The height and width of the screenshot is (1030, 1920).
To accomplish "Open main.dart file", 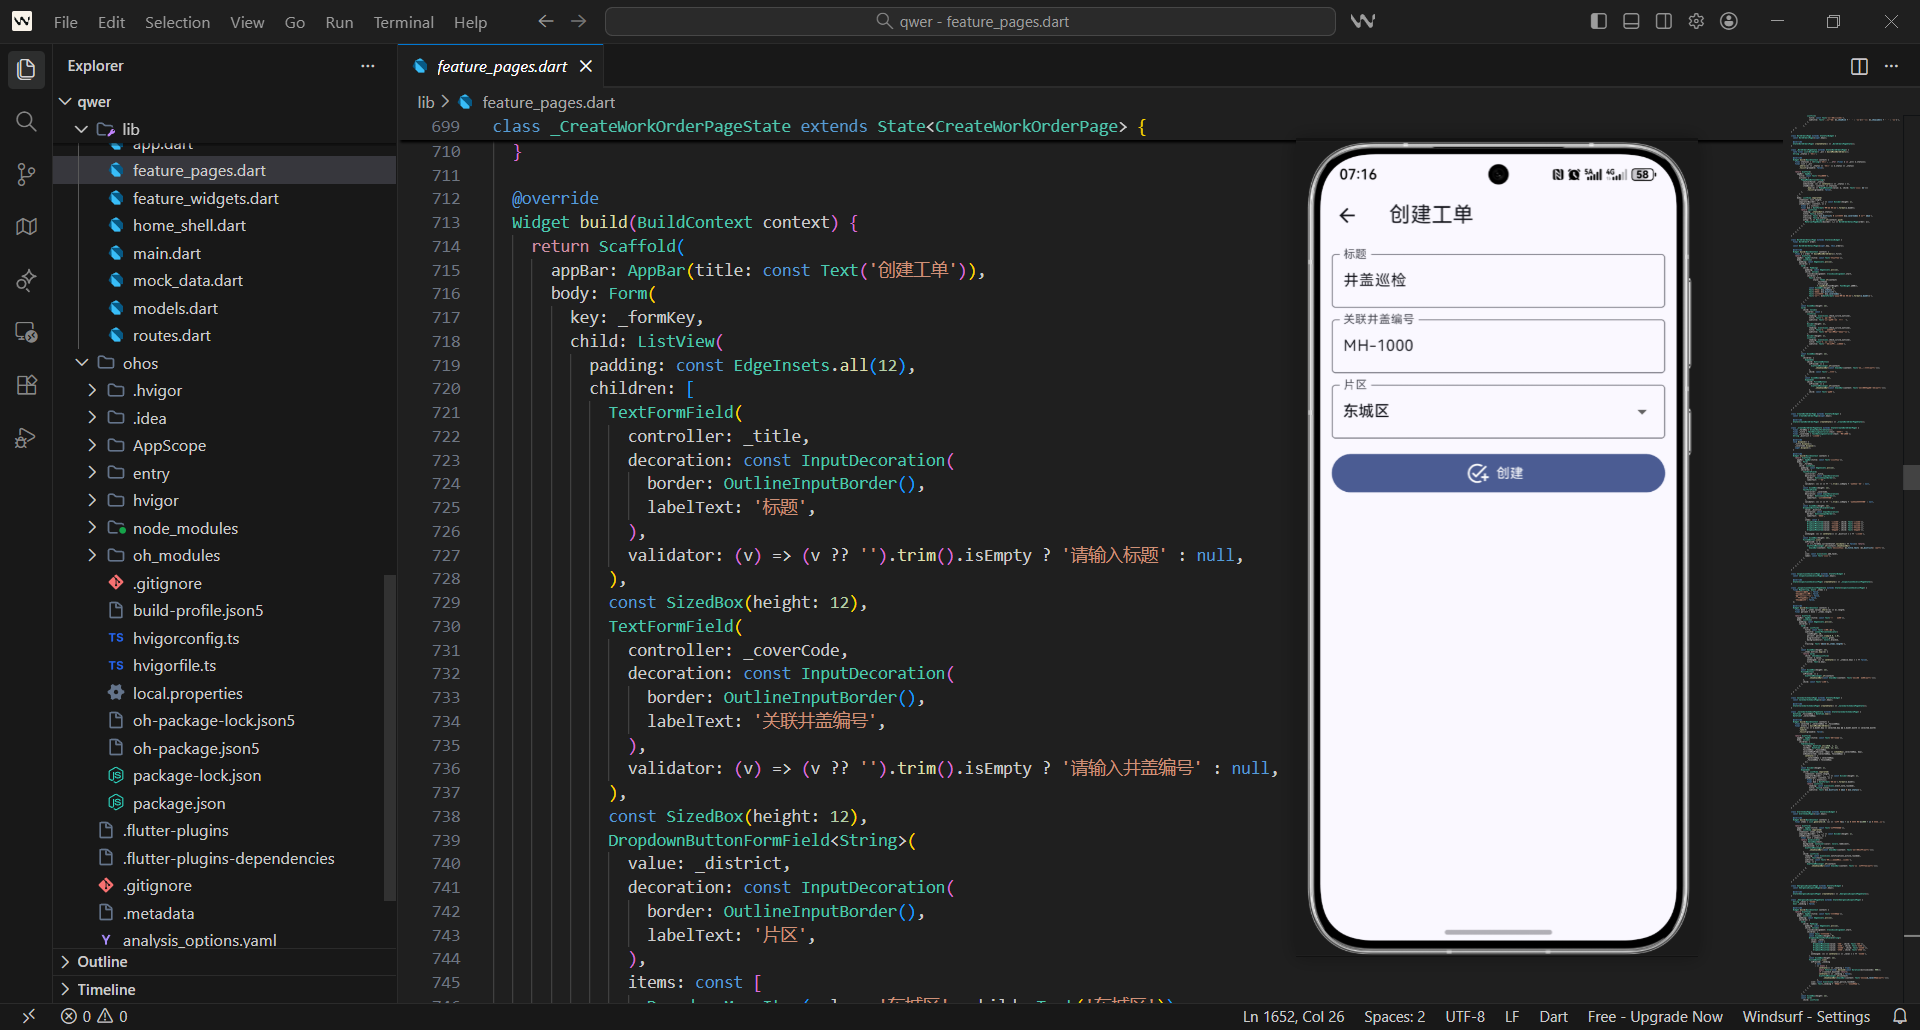I will click(224, 253).
